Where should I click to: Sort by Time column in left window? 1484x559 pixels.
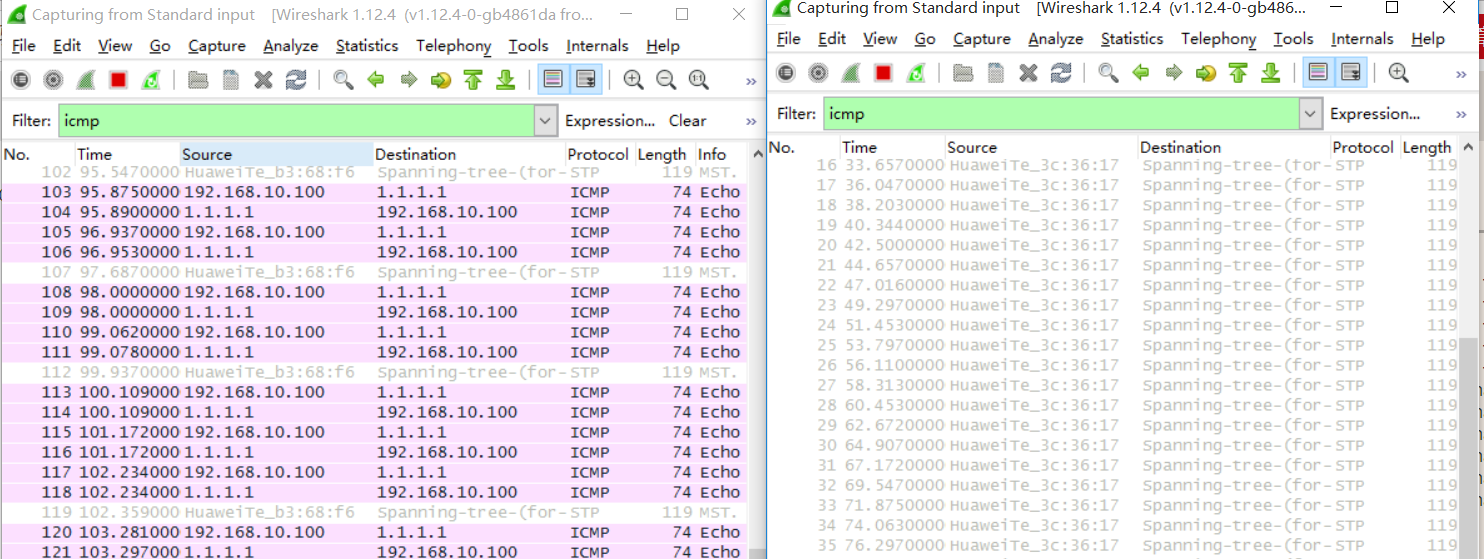point(127,154)
